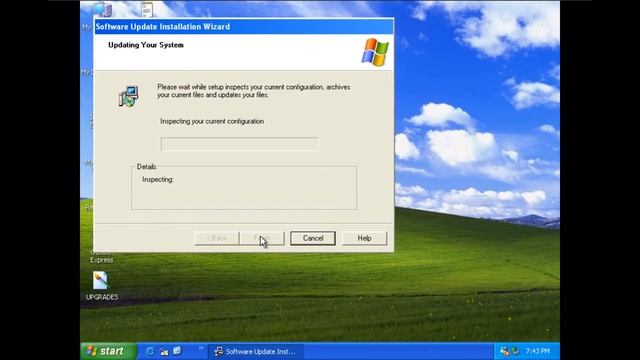
Task: Click the Cancel button in the wizard
Action: coord(313,238)
